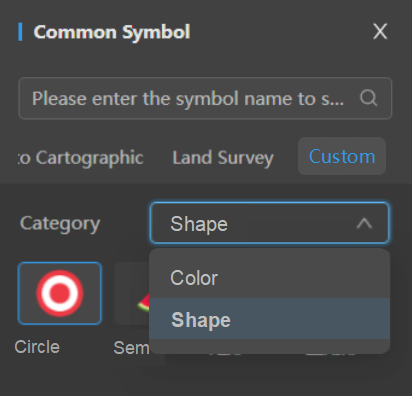Screen dimensions: 412x396
Task: Switch to the Cartographic tab
Action: [x=81, y=157]
